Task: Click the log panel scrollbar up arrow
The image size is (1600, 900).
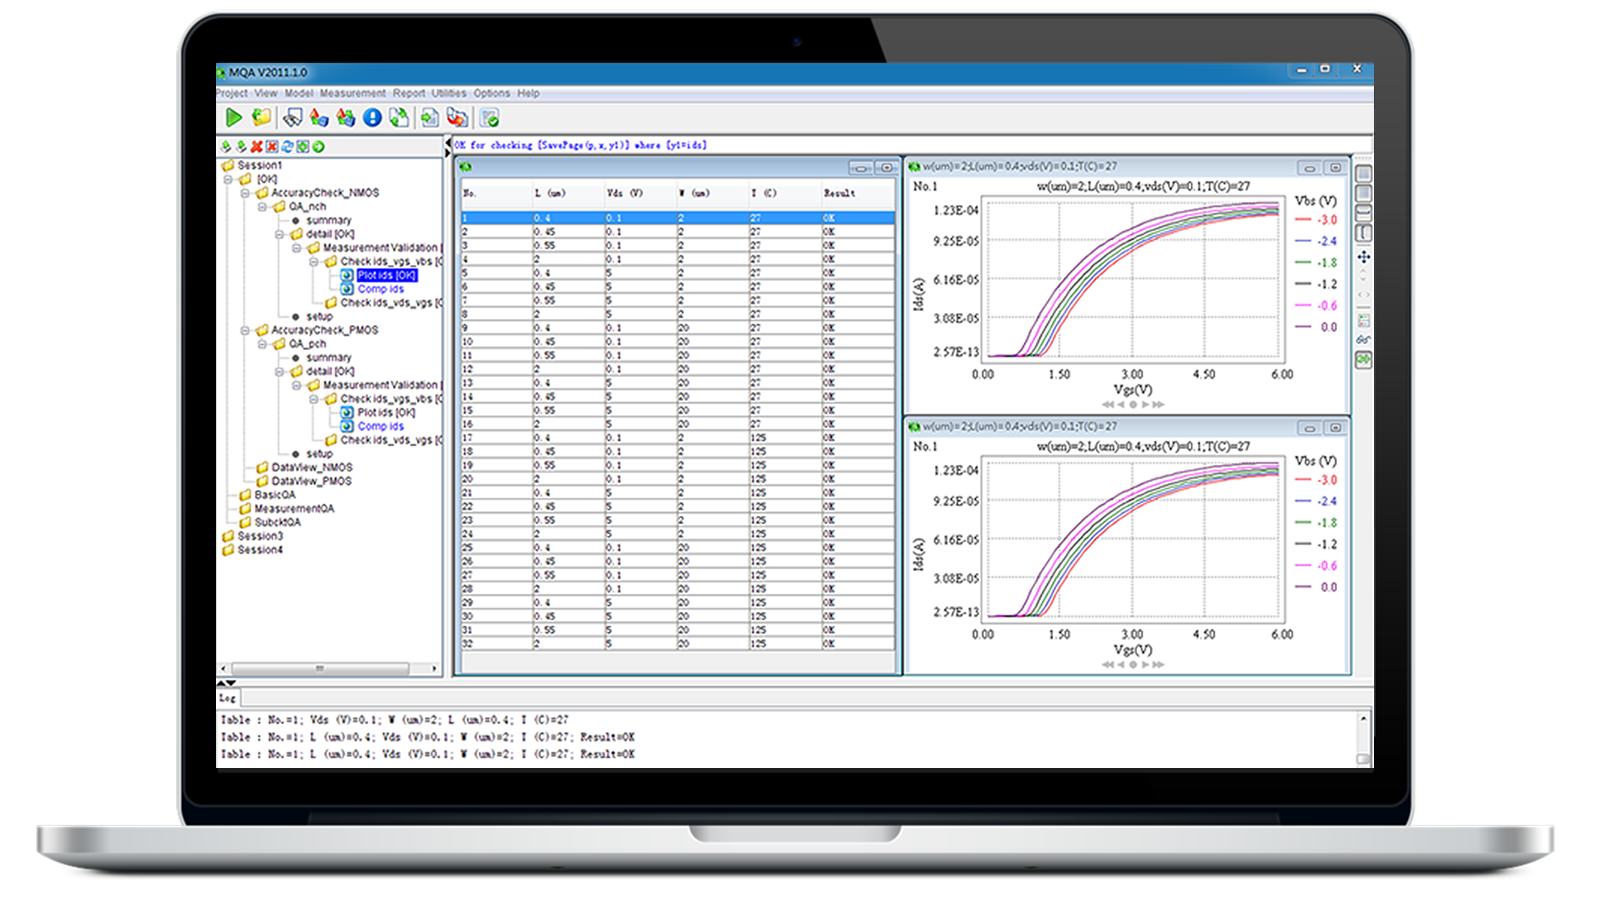Action: point(1363,719)
